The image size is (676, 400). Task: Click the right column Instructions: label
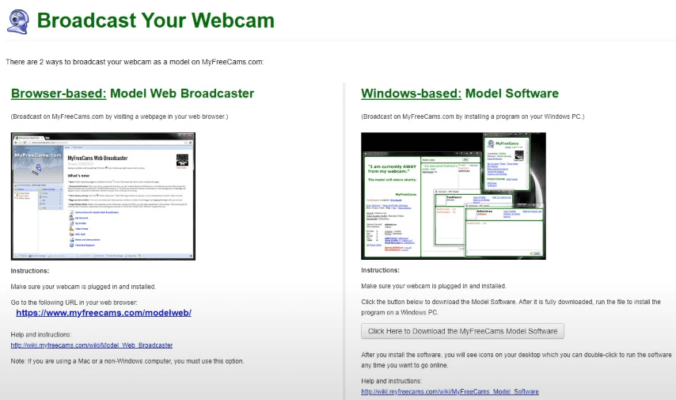[x=380, y=270]
